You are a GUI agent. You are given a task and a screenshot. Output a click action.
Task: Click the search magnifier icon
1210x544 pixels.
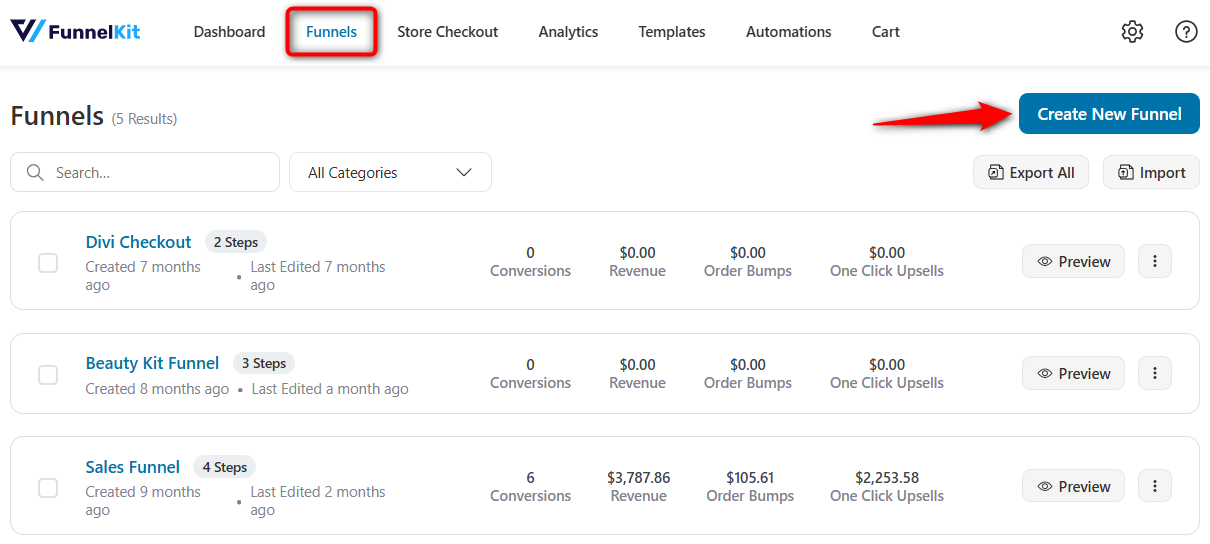coord(35,172)
